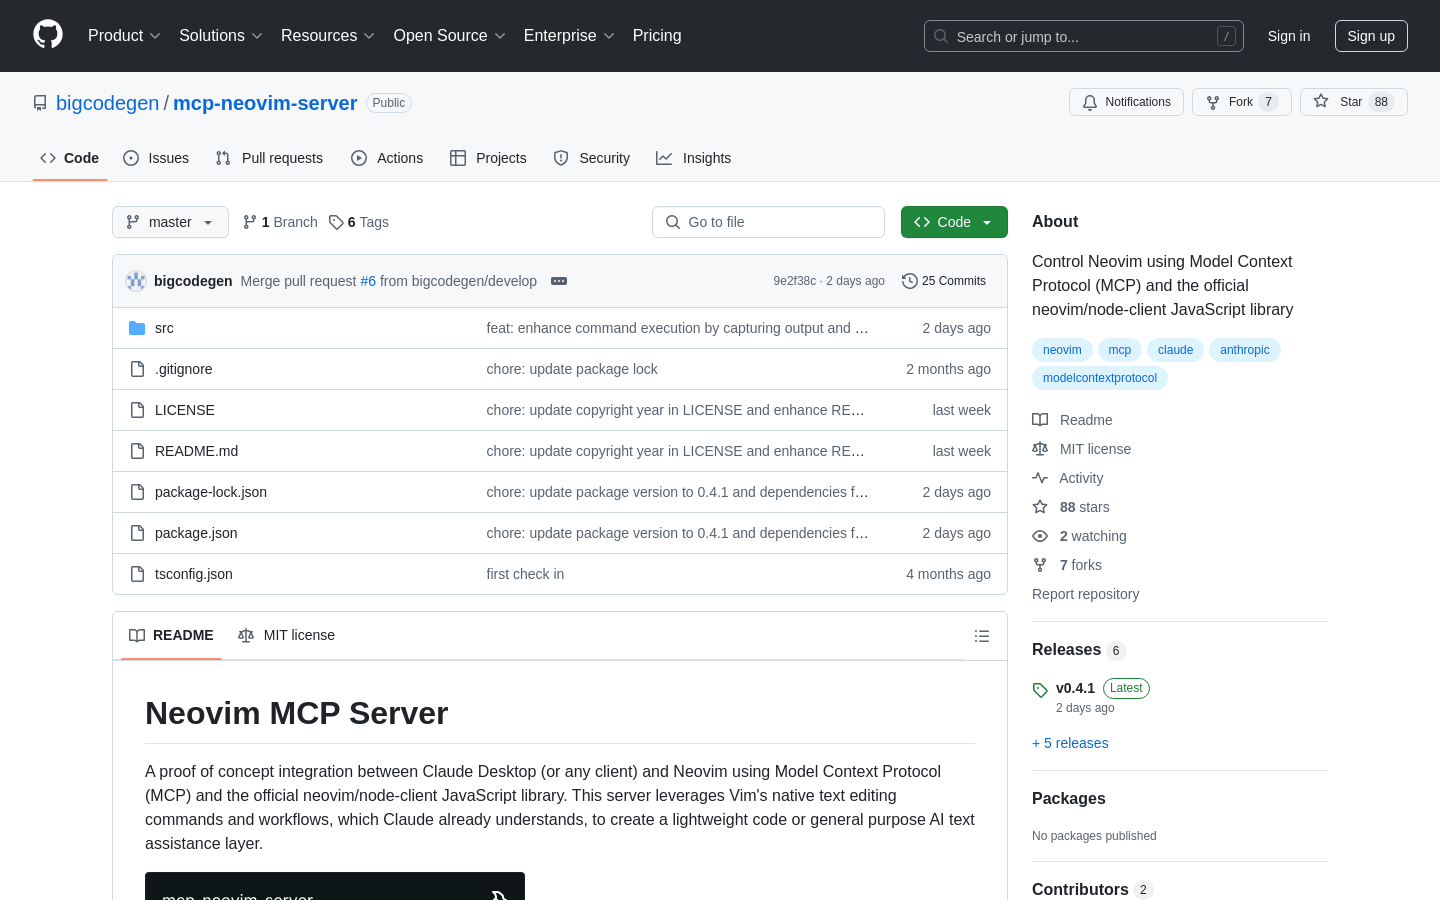The width and height of the screenshot is (1440, 900).
Task: Click the anthropic topic tag
Action: point(1245,350)
